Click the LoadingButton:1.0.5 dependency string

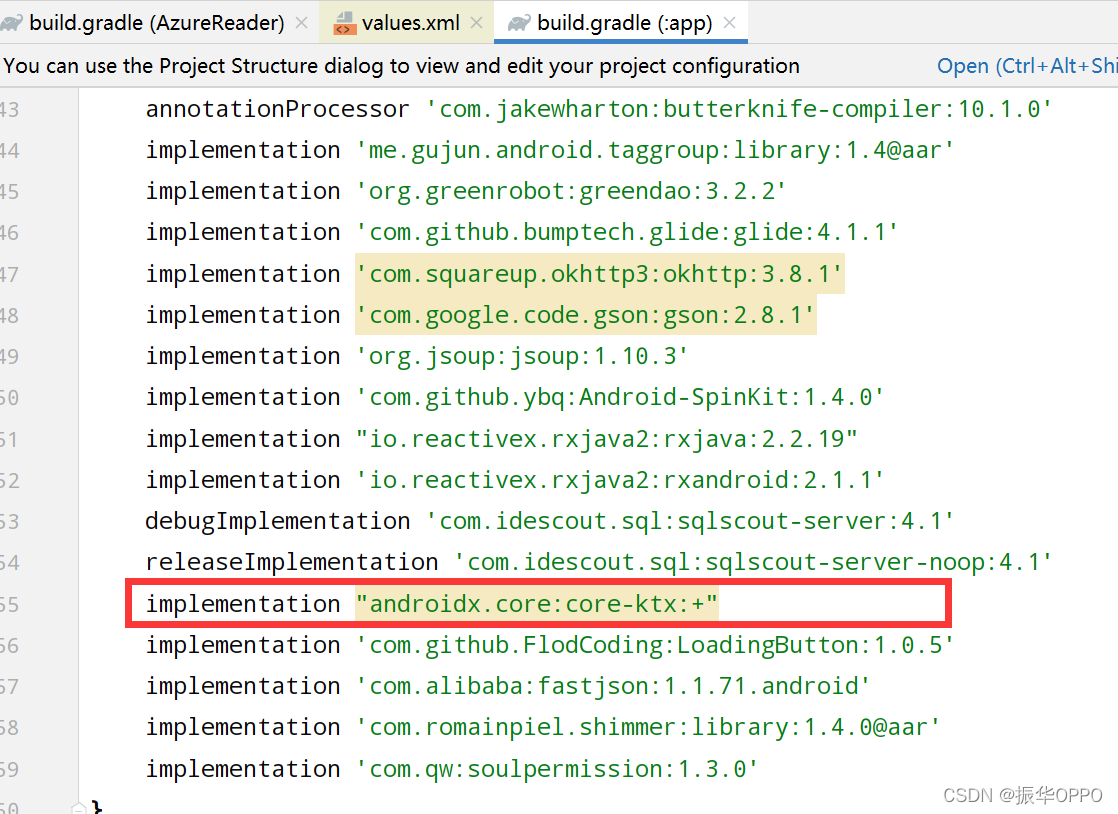coord(655,646)
